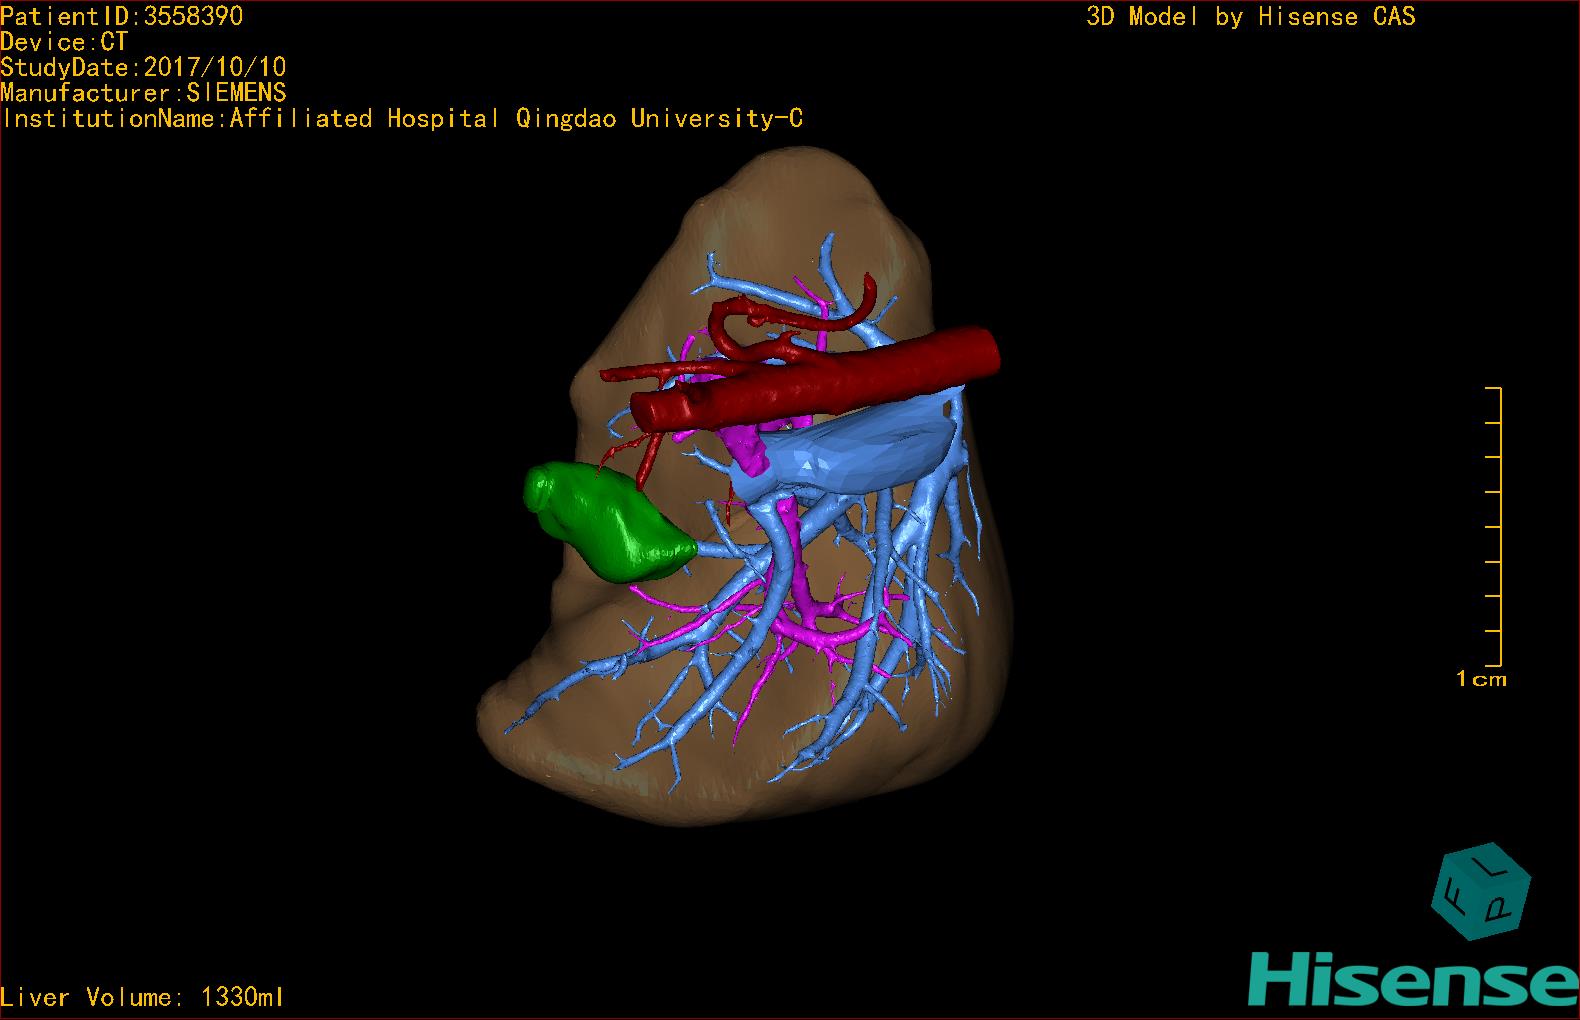Viewport: 1580px width, 1020px height.
Task: Click the orientation cube widget
Action: click(1481, 892)
